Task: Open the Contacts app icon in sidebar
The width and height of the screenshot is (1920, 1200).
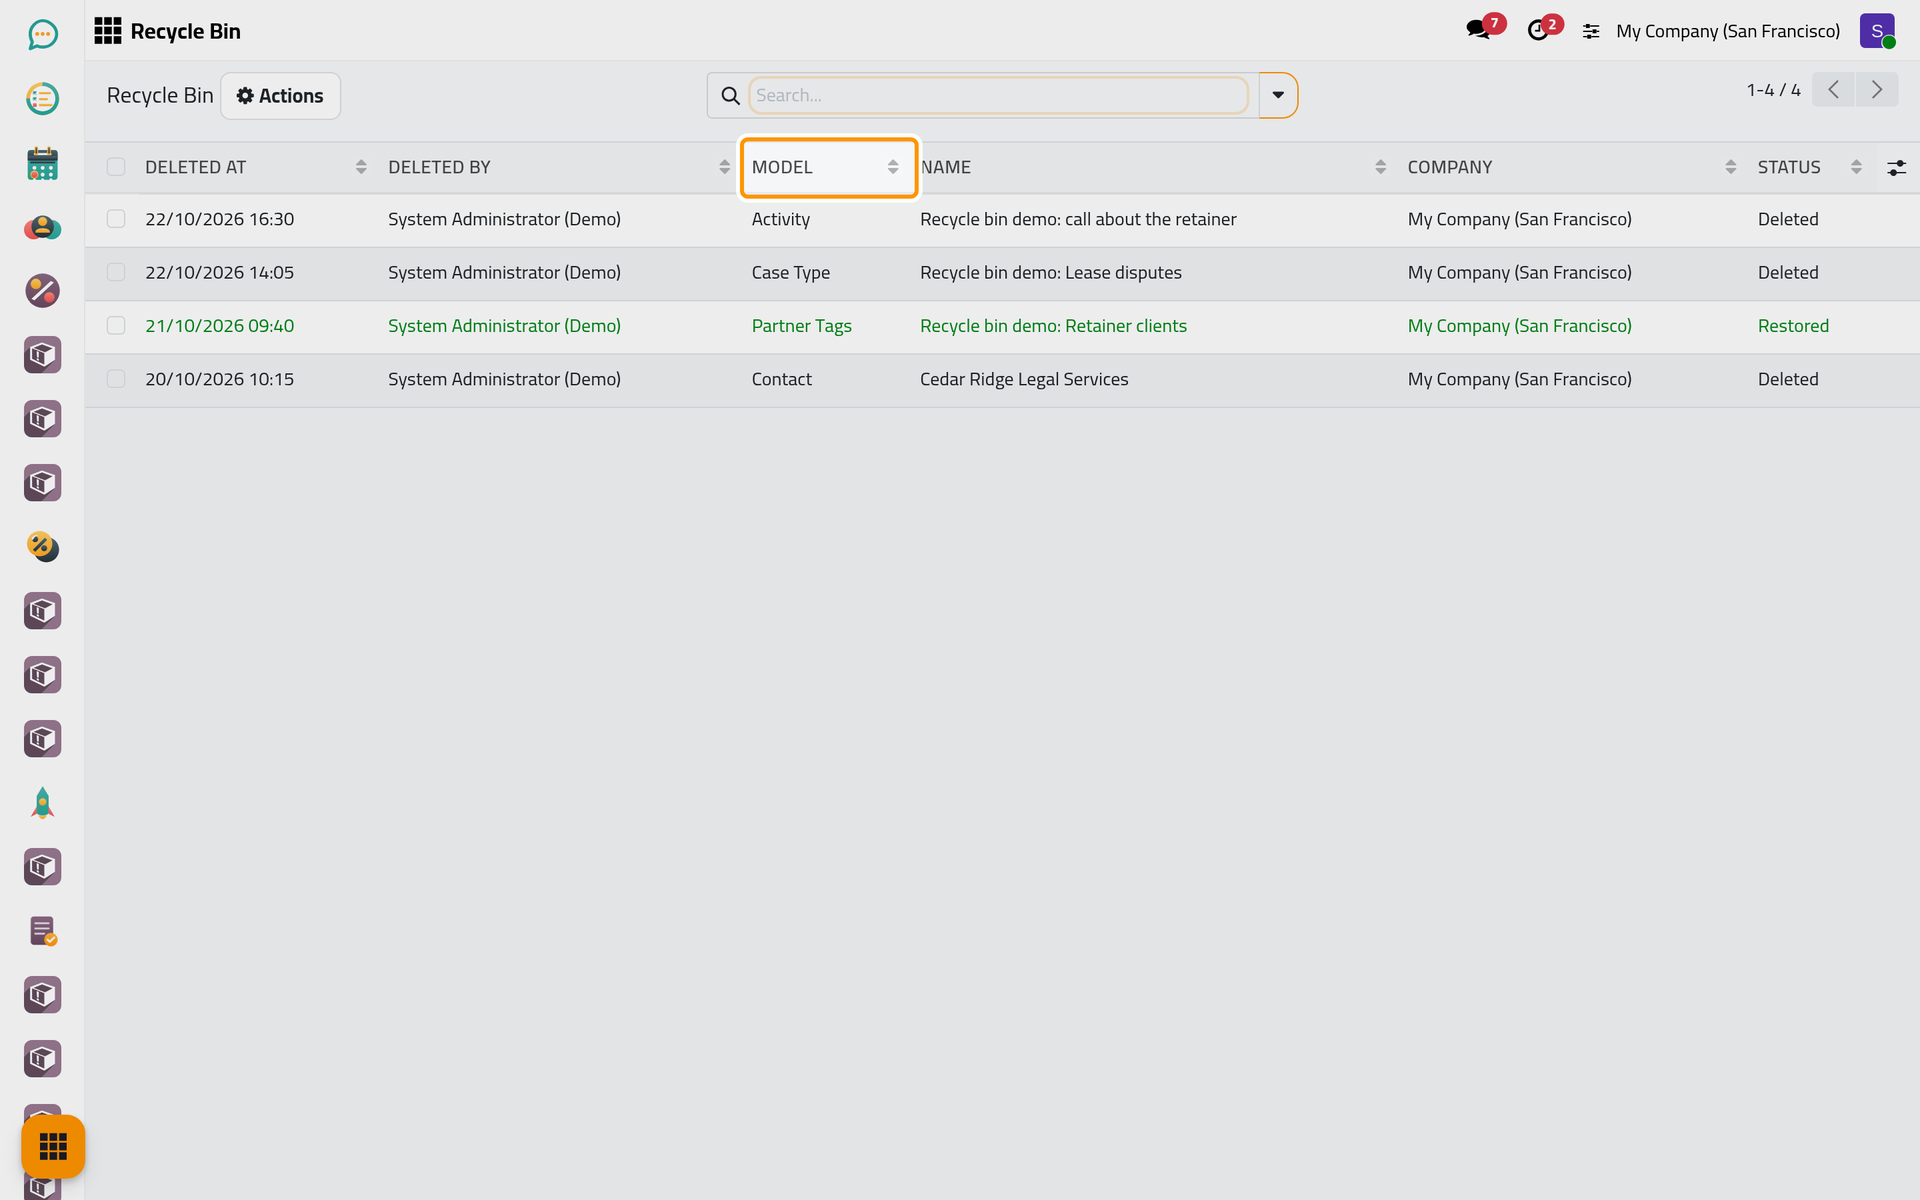Action: pyautogui.click(x=42, y=227)
